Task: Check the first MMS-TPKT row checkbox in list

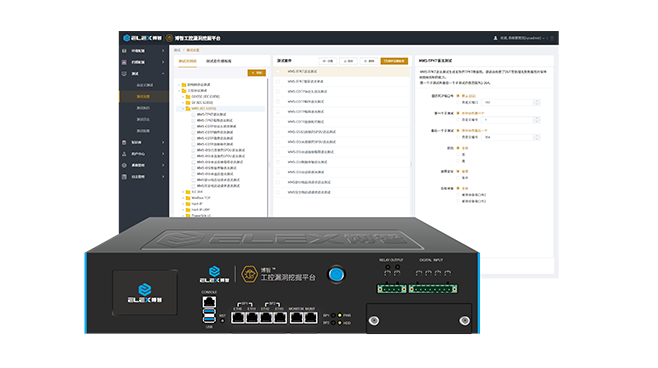Action: point(278,71)
